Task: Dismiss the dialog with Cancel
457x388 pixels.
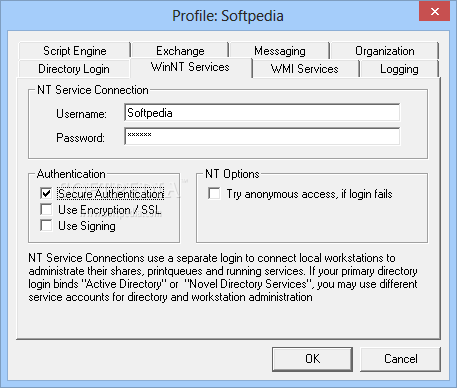Action: tap(400, 359)
